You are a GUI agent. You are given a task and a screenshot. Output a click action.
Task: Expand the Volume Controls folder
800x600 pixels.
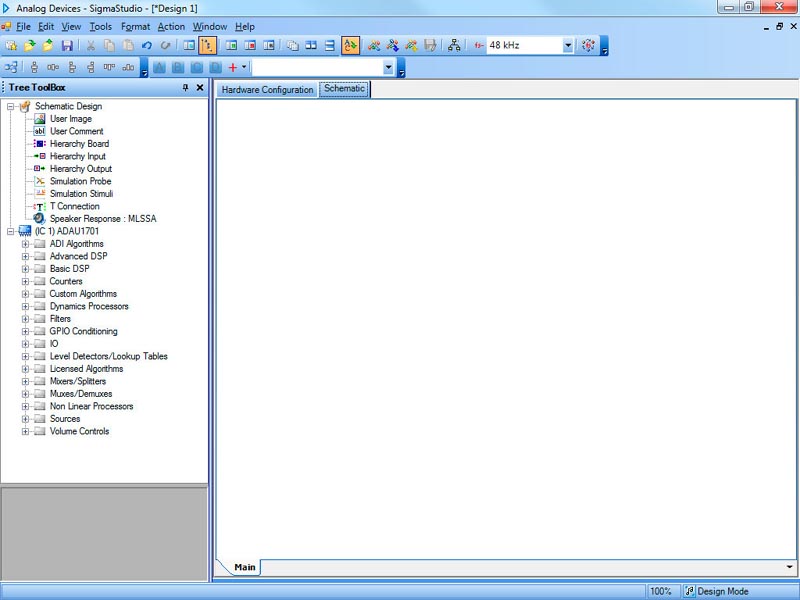coord(25,432)
